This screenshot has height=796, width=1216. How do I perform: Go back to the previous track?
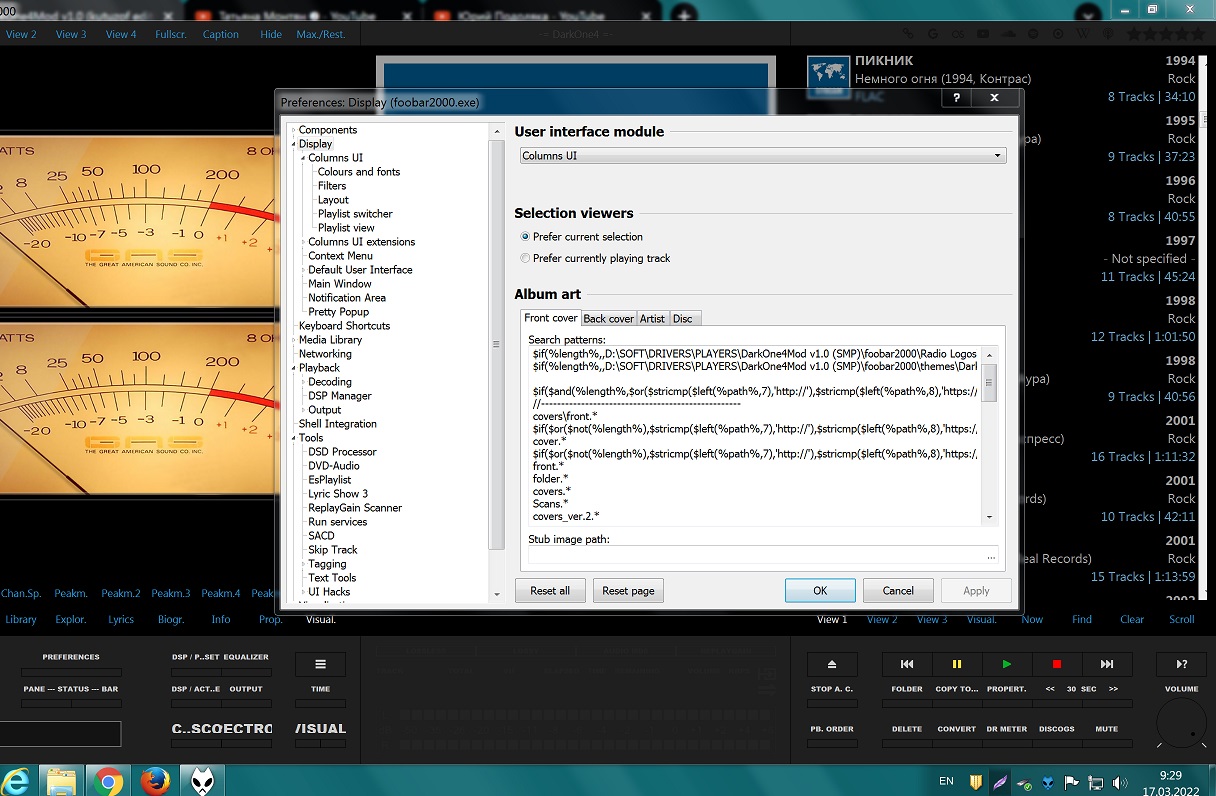pyautogui.click(x=907, y=664)
